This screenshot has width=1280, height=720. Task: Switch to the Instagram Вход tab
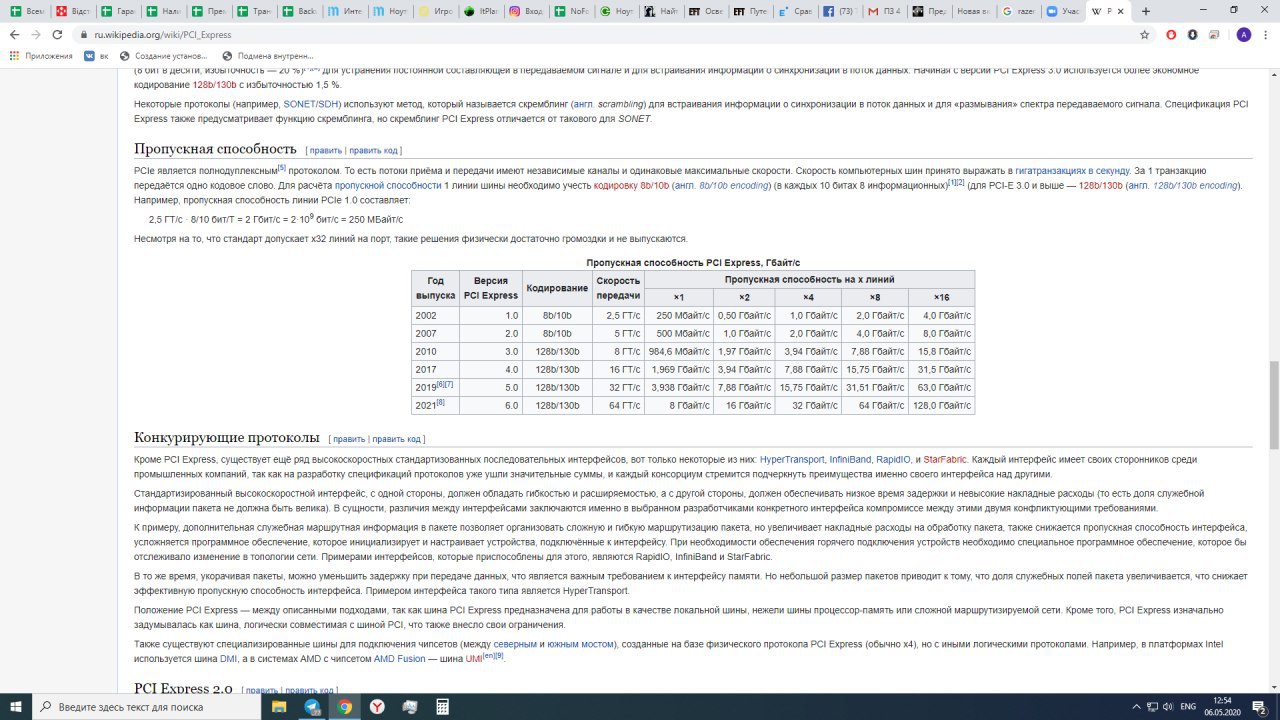(x=526, y=11)
